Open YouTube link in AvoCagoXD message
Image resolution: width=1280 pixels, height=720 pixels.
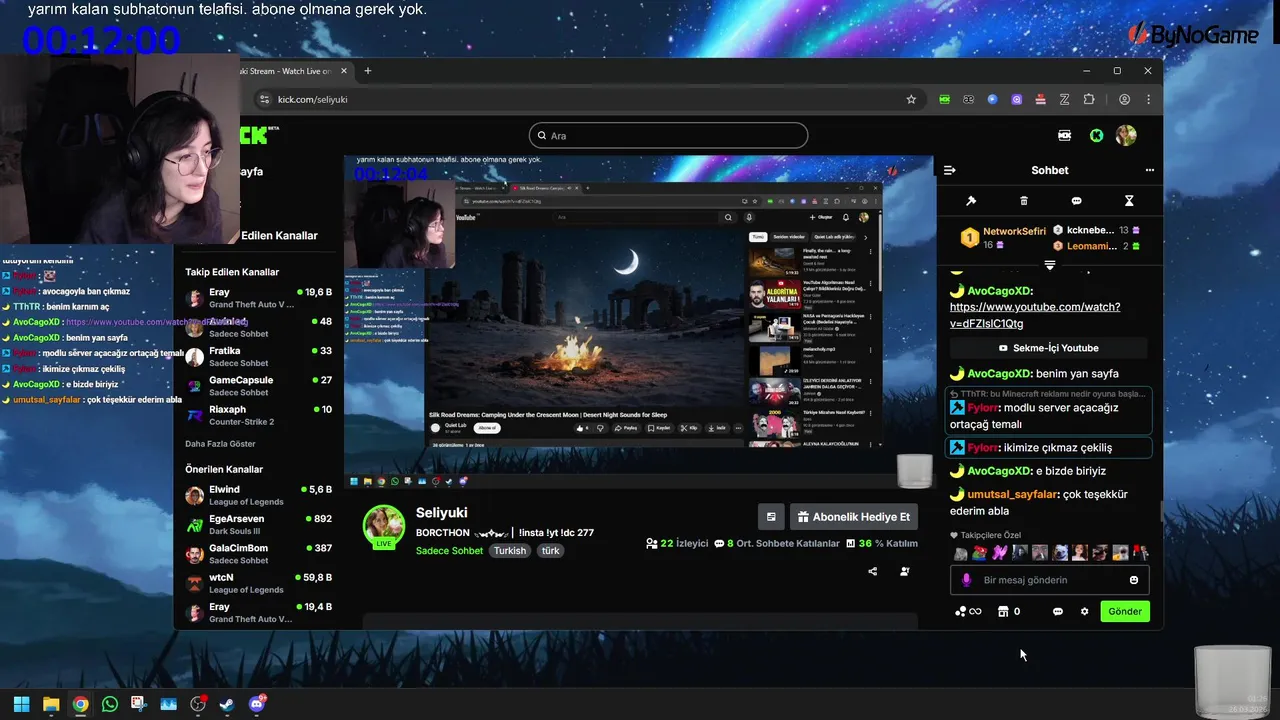click(1035, 315)
